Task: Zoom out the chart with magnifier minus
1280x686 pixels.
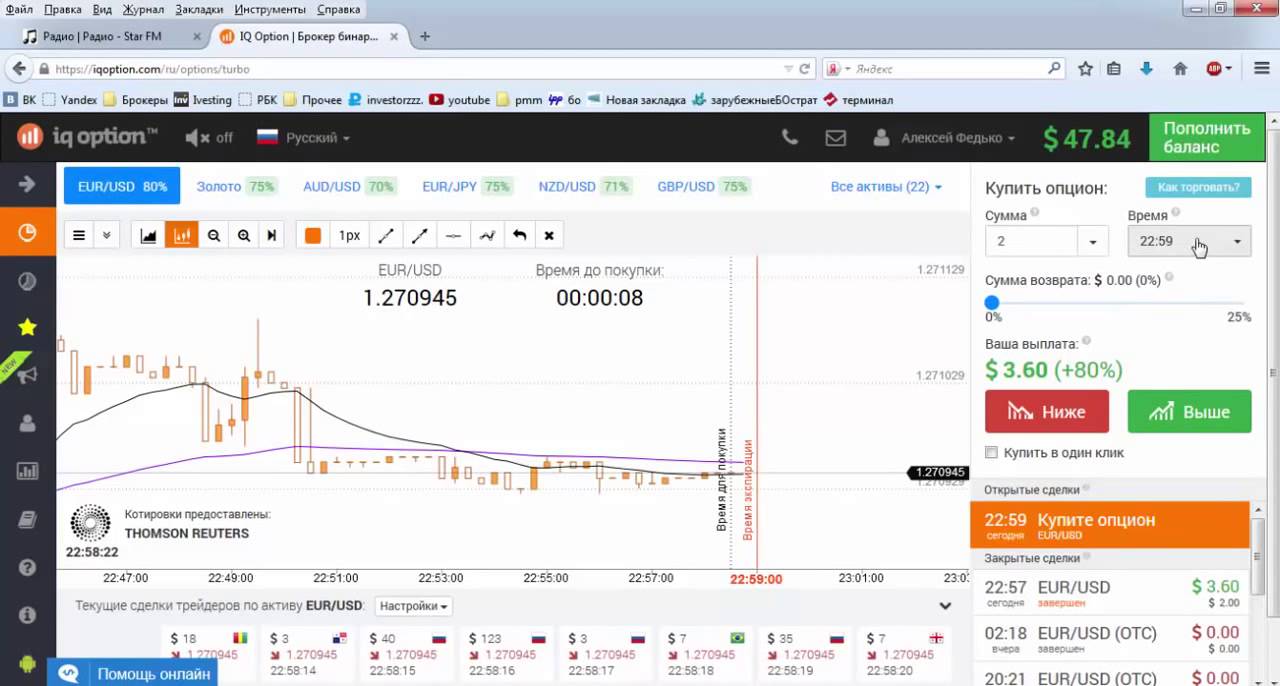Action: [213, 236]
